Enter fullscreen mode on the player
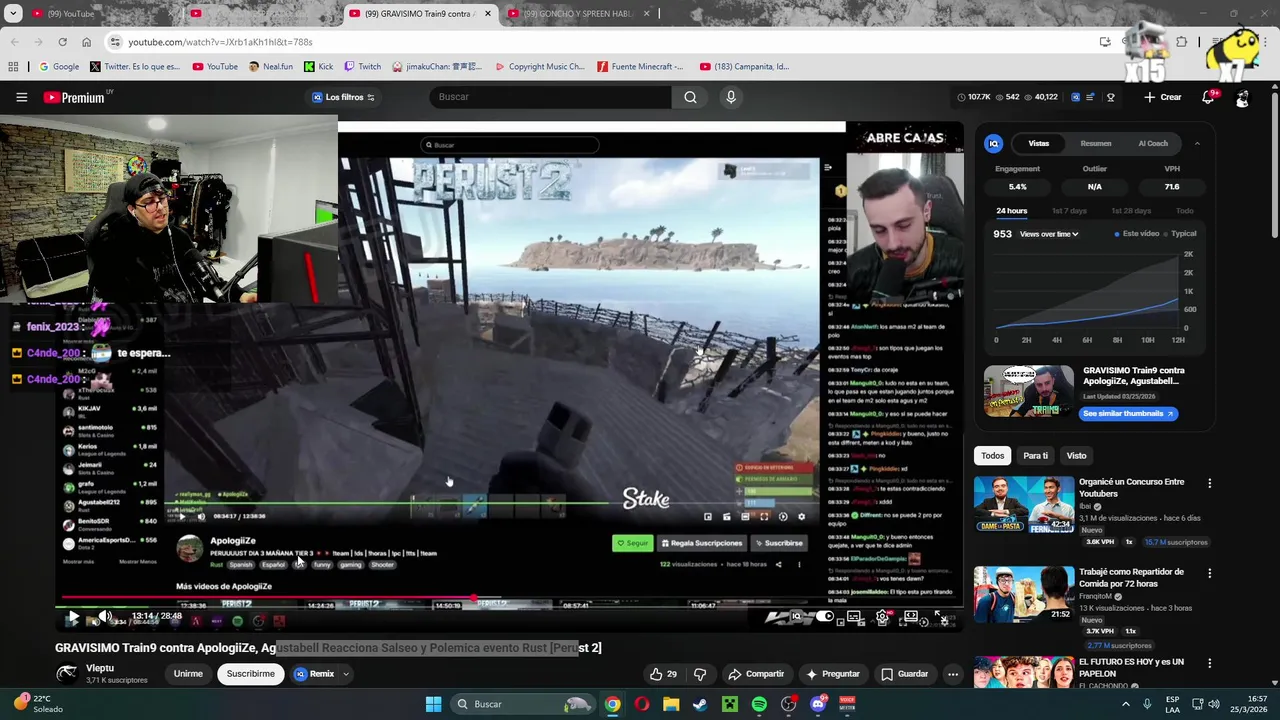This screenshot has width=1280, height=720. (942, 617)
